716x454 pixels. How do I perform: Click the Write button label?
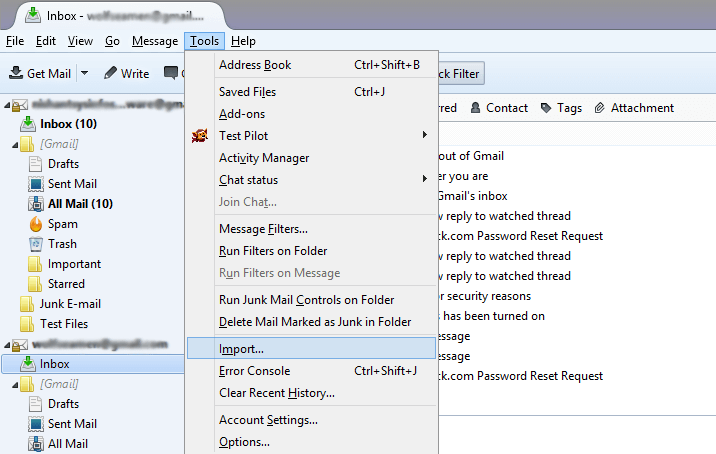click(x=135, y=74)
